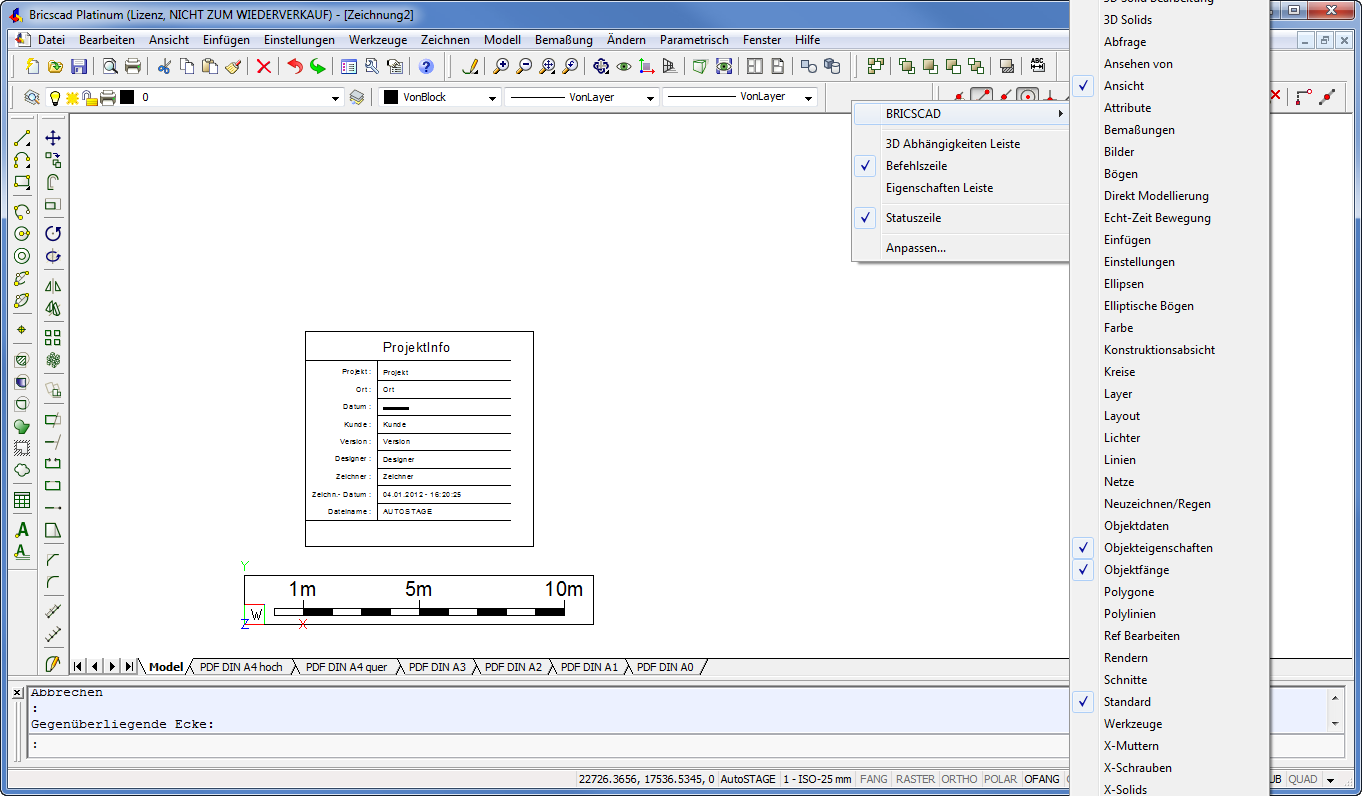Click Anpassen... in the context menu
This screenshot has width=1362, height=796.
click(x=915, y=248)
